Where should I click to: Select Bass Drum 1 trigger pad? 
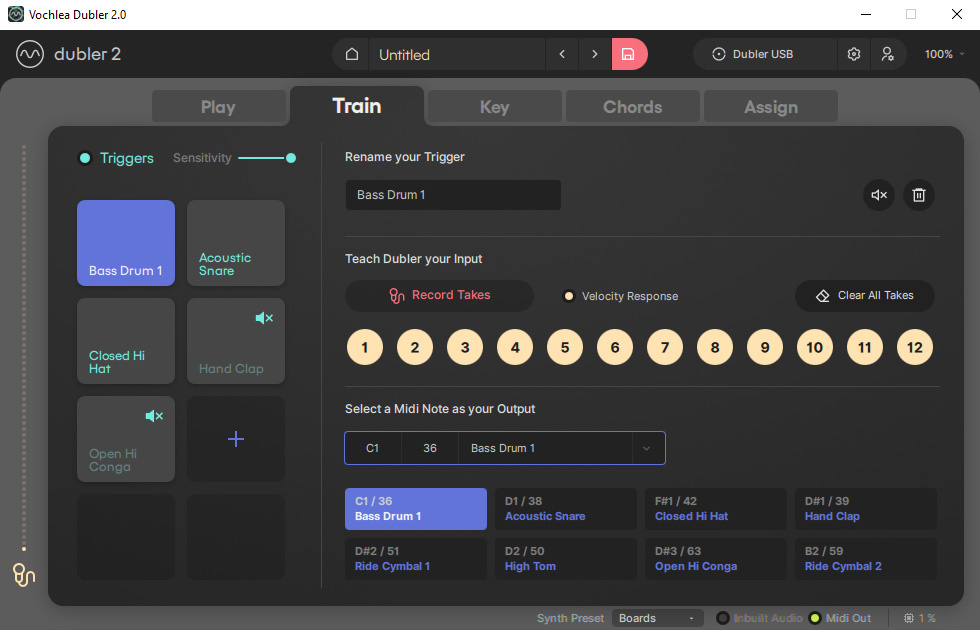[126, 243]
